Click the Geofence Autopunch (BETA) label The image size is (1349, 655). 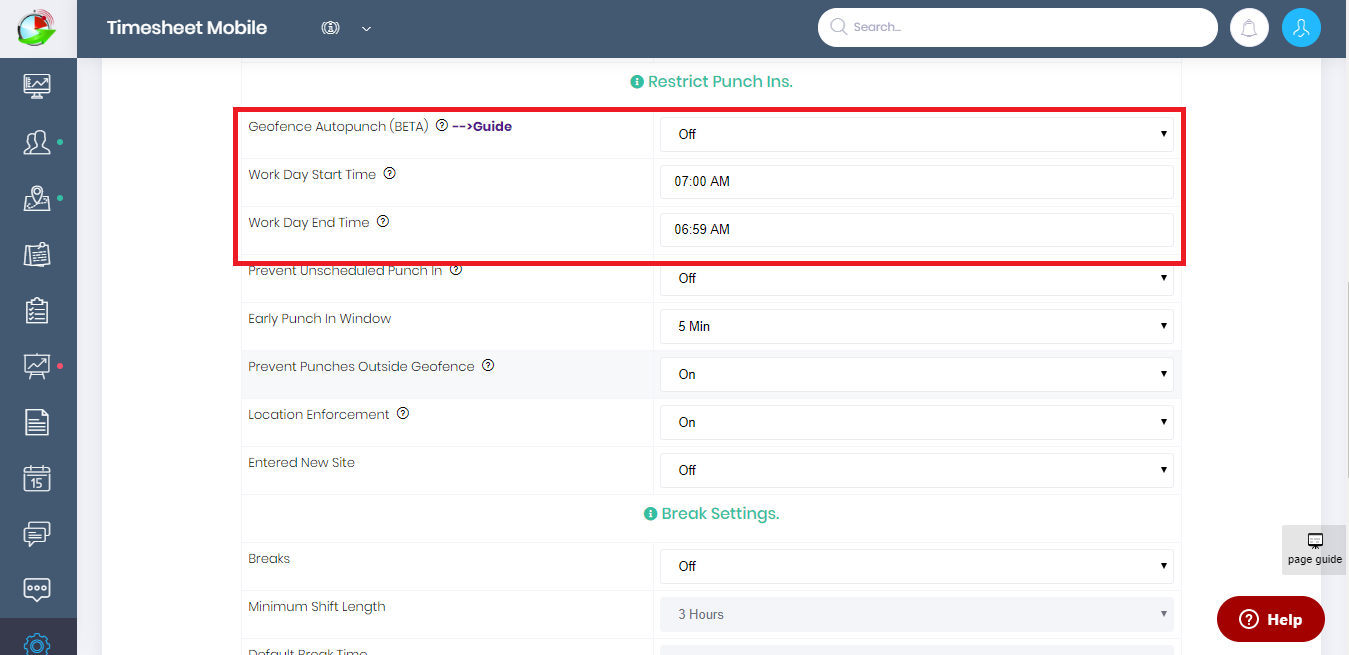pos(338,127)
